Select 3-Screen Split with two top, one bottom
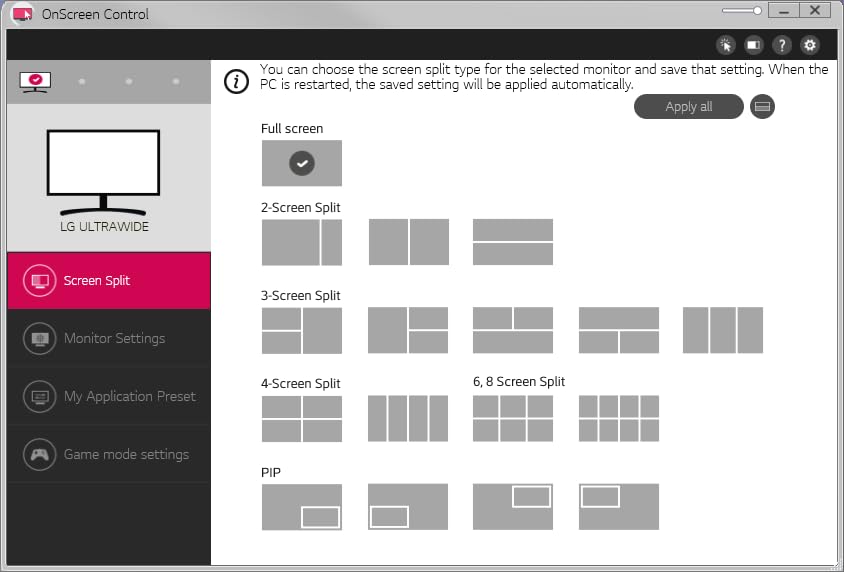The height and width of the screenshot is (572, 844). point(513,330)
